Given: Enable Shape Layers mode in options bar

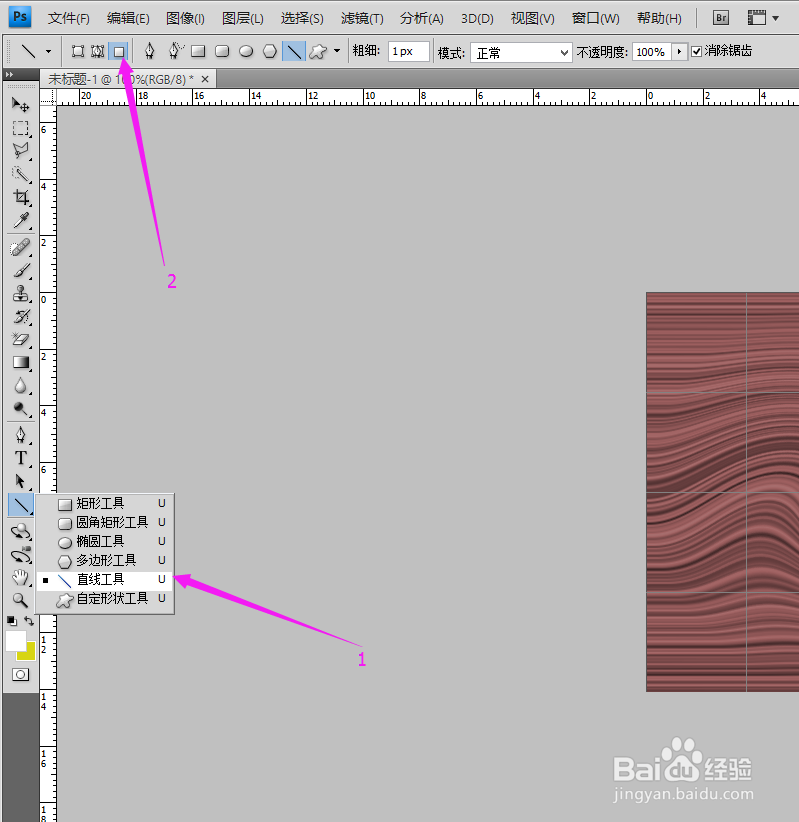Looking at the screenshot, I should coord(78,51).
